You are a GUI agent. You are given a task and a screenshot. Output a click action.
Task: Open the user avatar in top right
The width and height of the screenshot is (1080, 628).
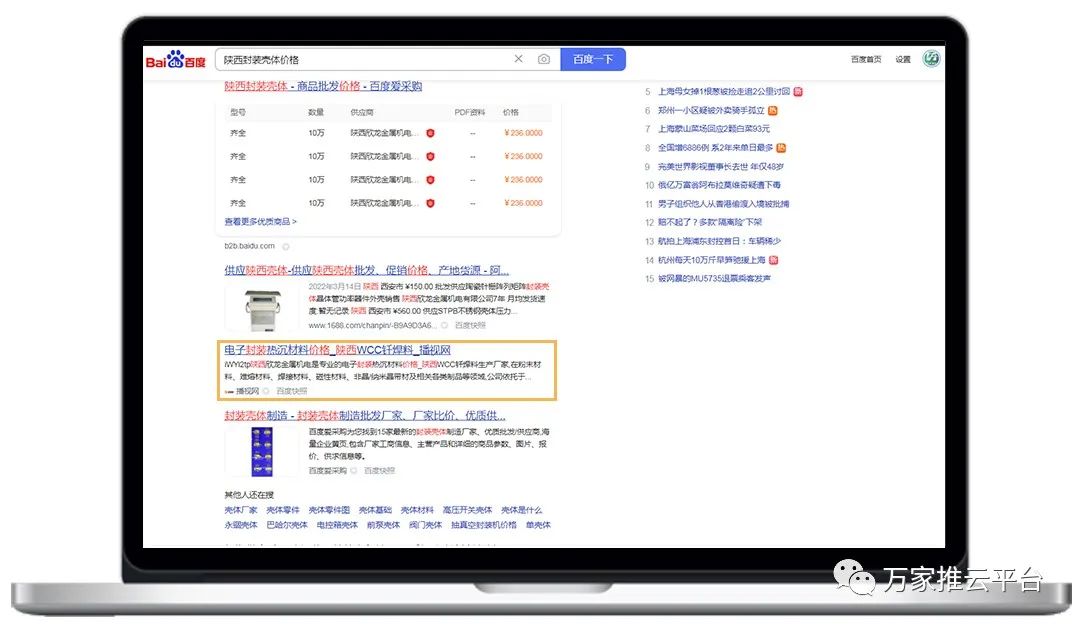[x=930, y=59]
